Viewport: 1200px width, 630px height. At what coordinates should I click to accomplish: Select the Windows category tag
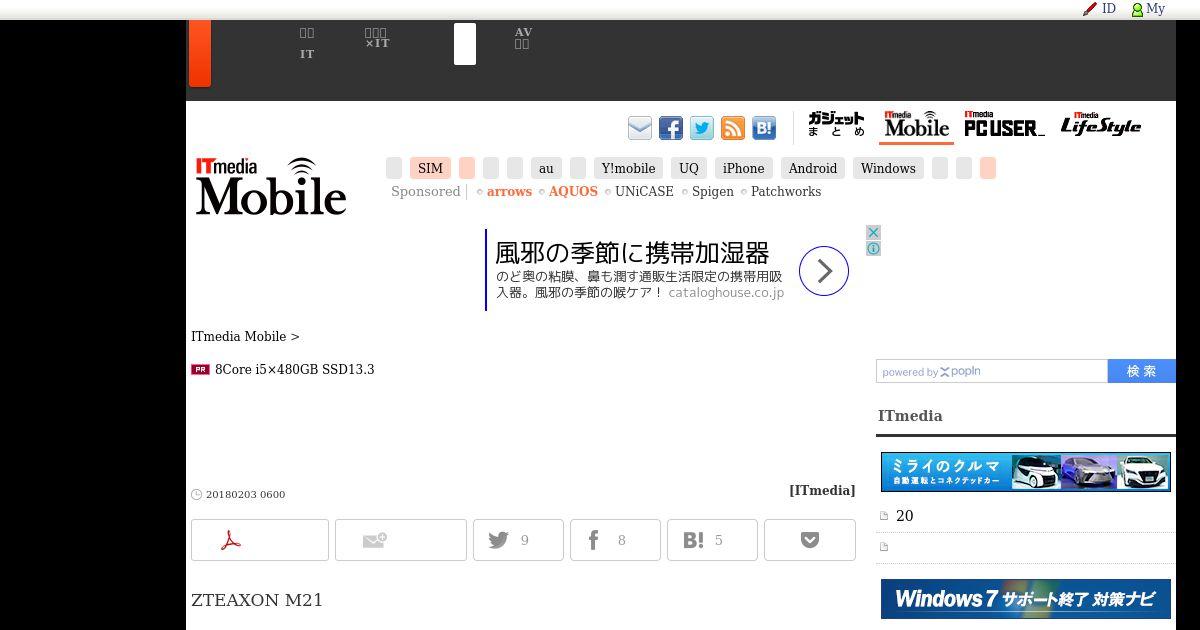pyautogui.click(x=888, y=168)
